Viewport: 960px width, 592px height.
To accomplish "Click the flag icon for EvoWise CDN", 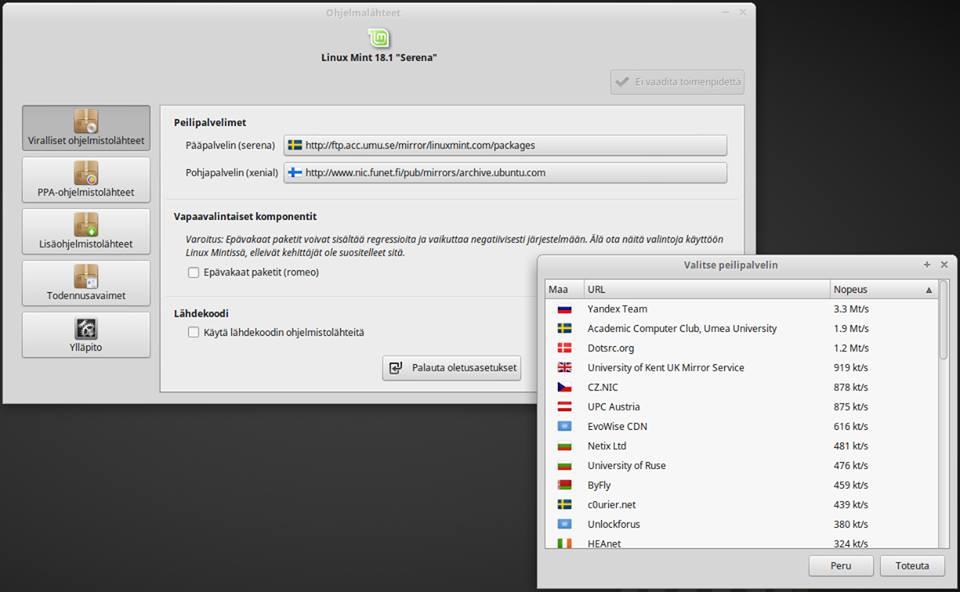I will 564,427.
